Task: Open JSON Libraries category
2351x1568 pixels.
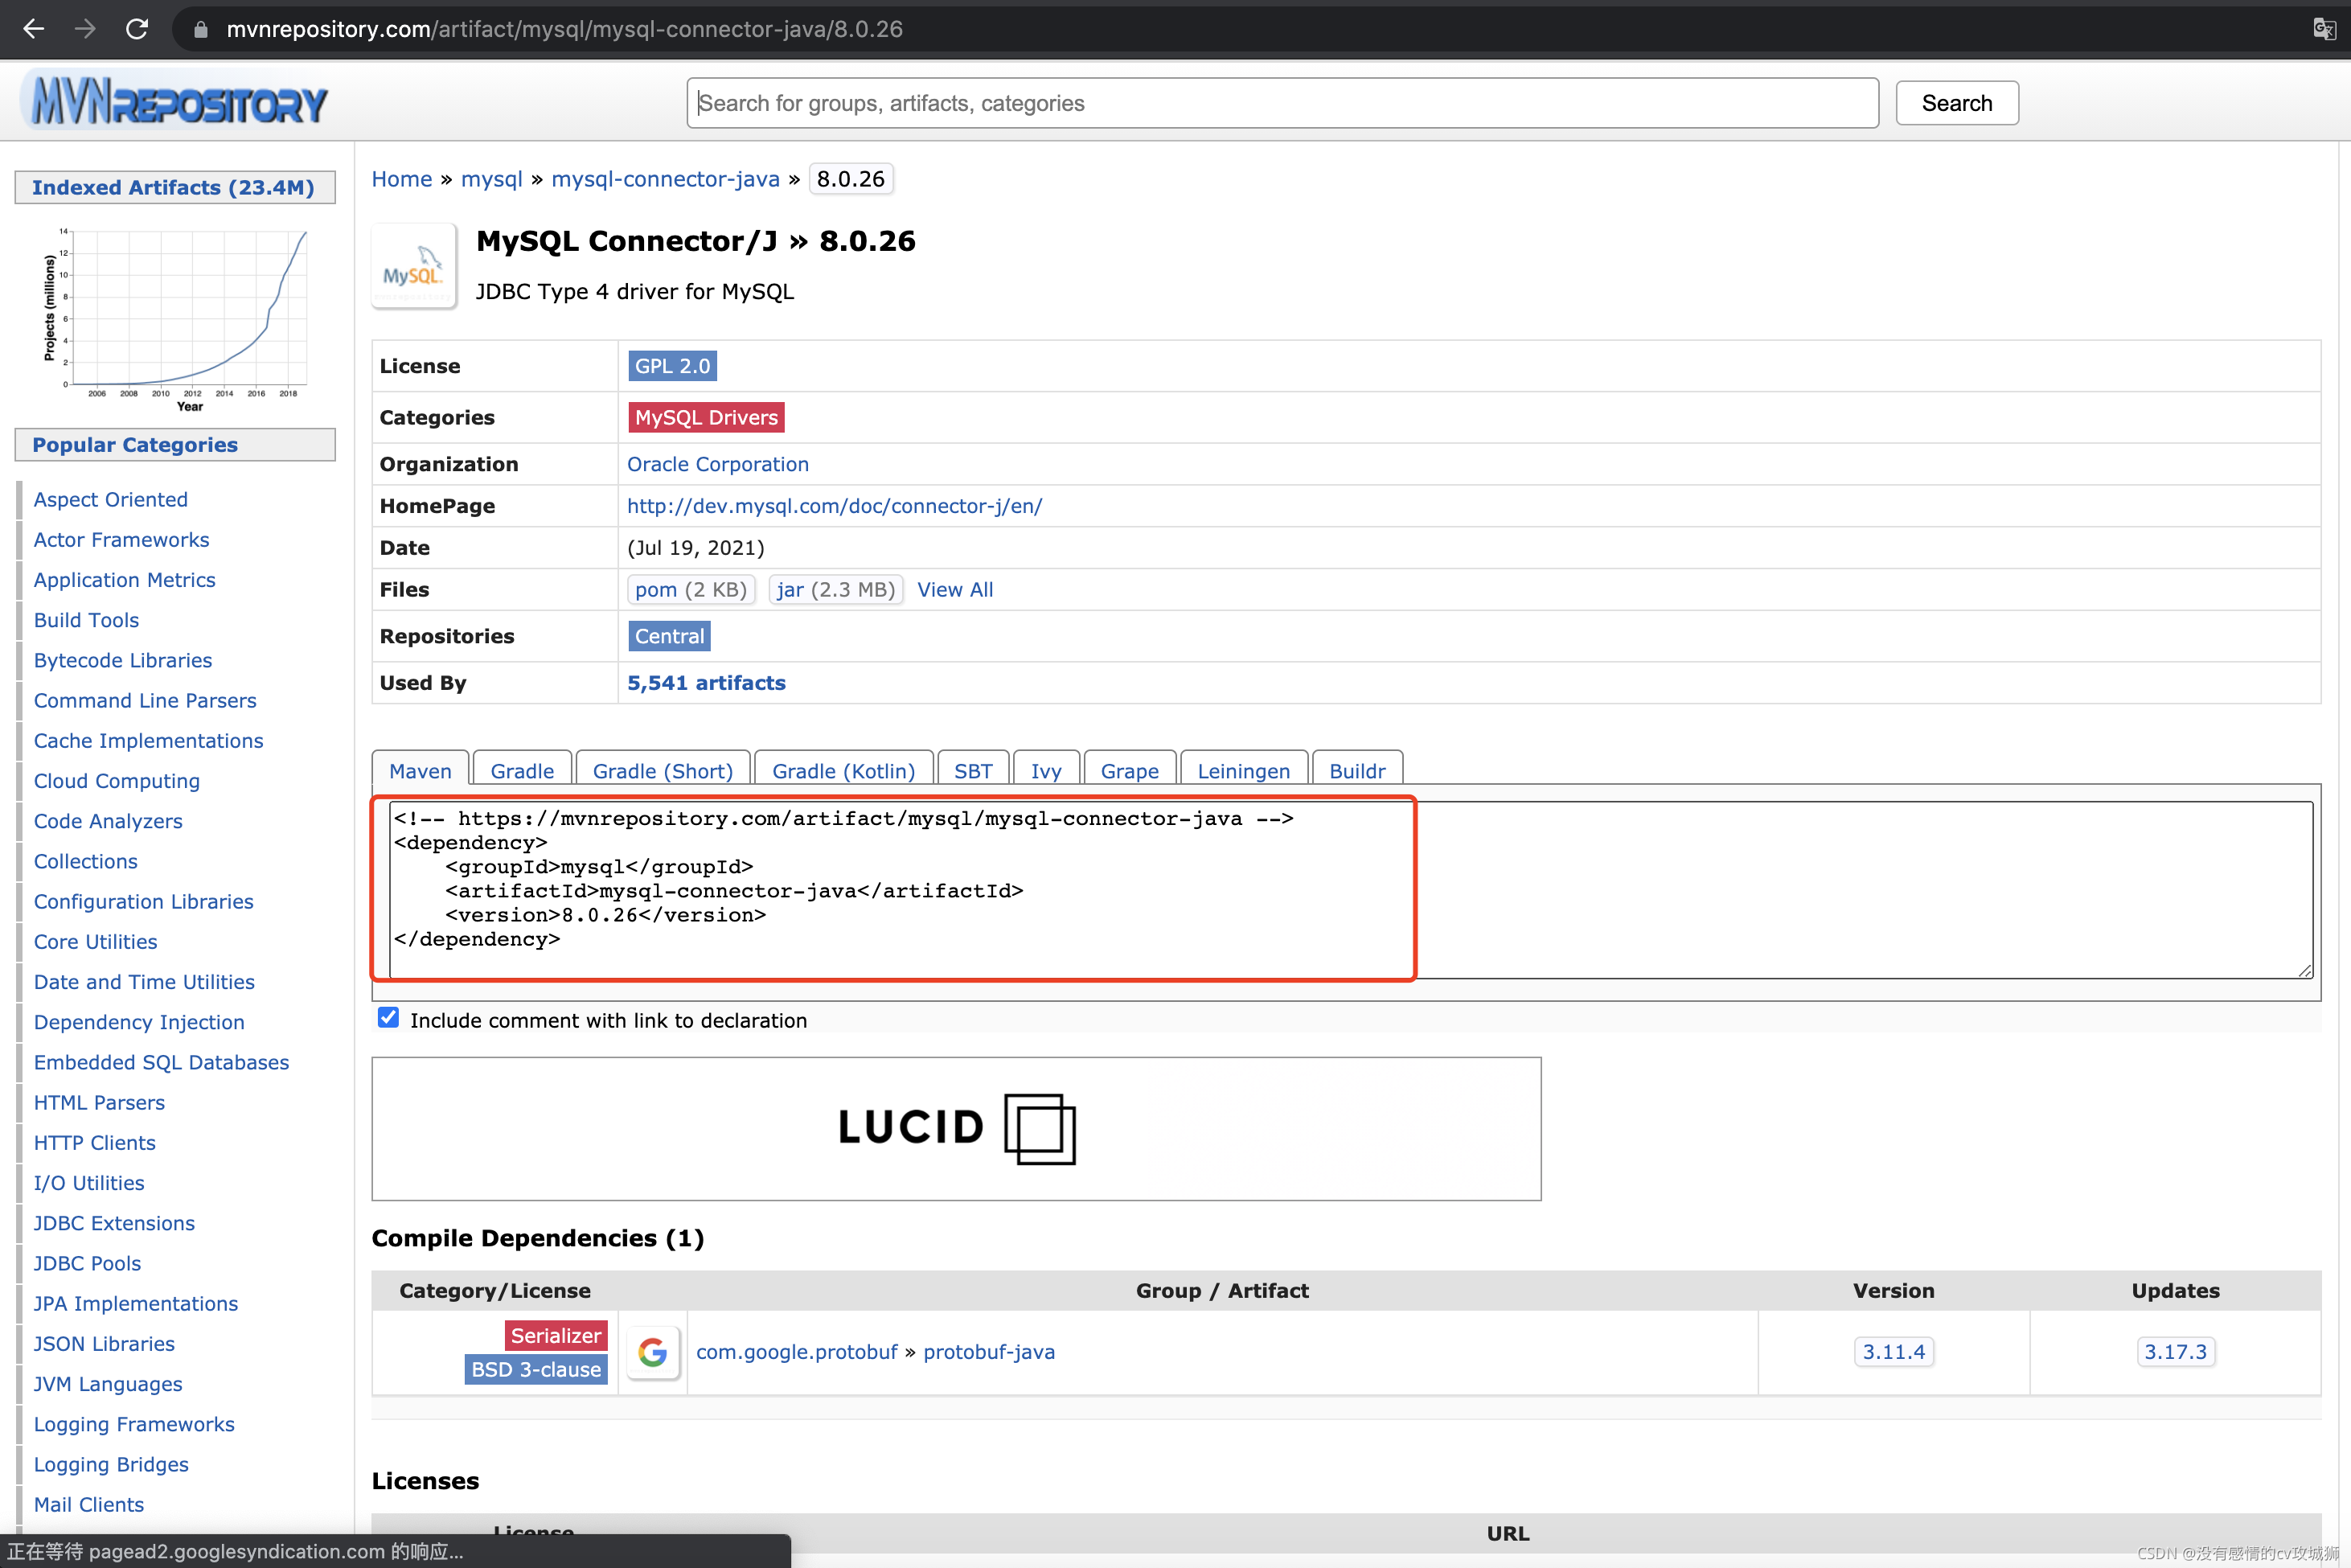Action: coord(105,1344)
